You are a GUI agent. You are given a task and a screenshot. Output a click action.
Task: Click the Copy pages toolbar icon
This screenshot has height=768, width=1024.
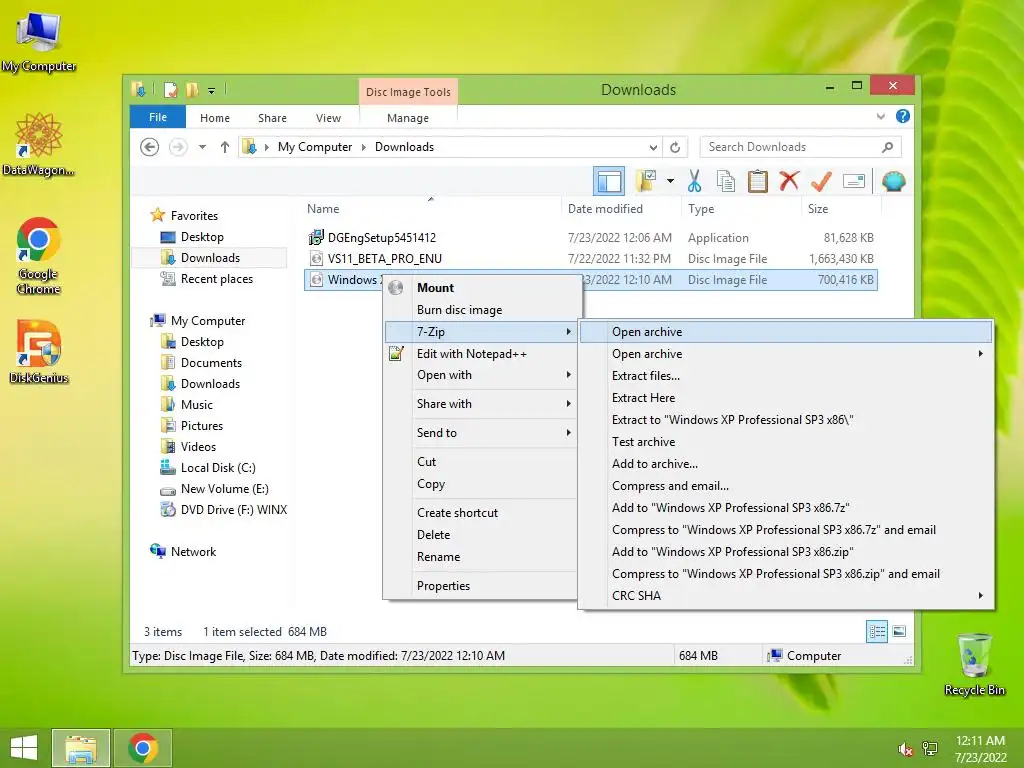[726, 181]
